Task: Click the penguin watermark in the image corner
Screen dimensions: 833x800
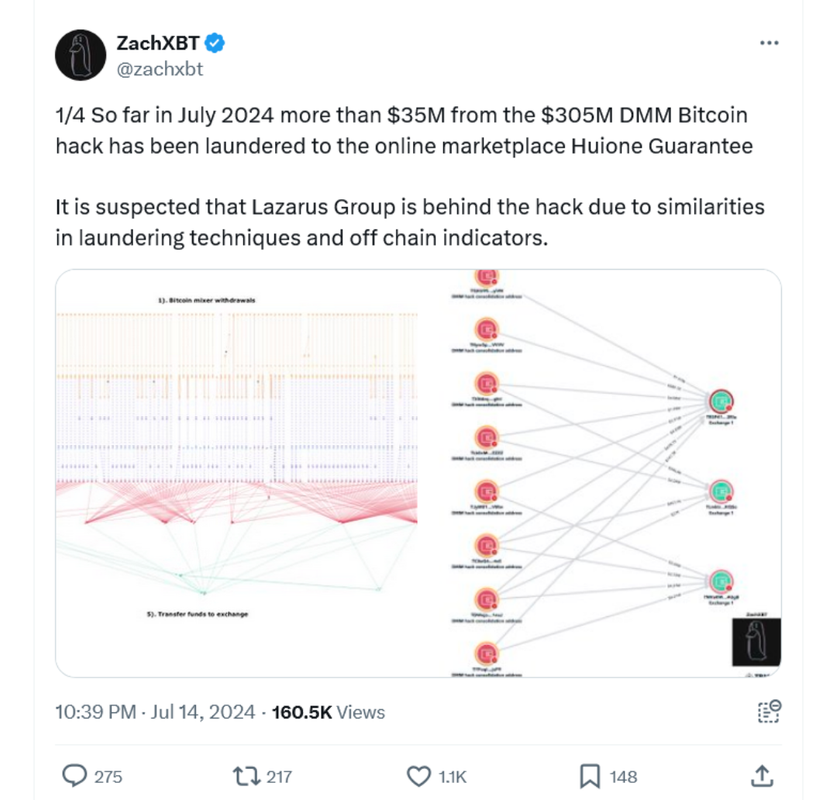Action: [x=756, y=641]
